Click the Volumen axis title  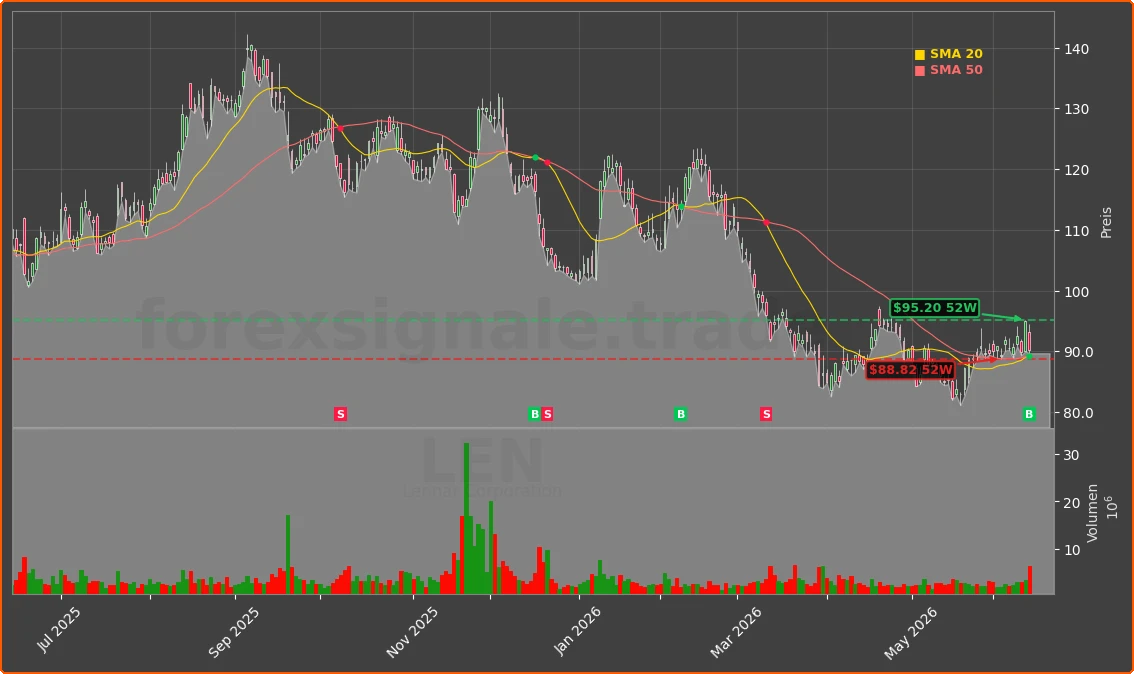coord(1092,513)
